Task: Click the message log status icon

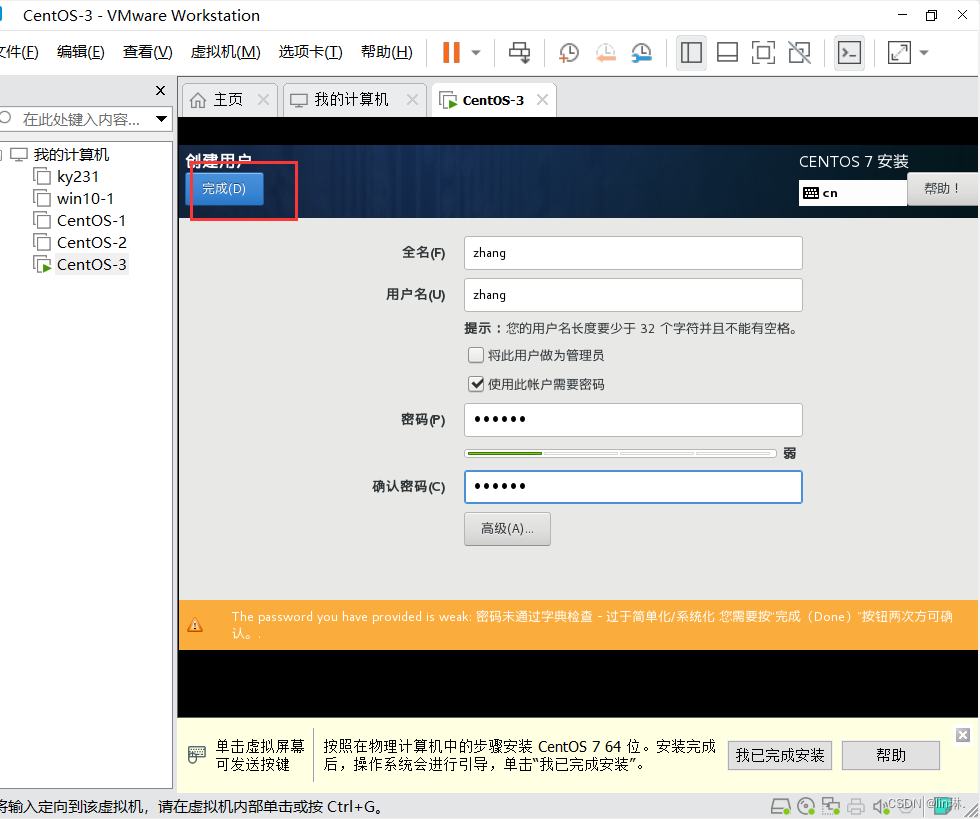Action: tap(942, 805)
